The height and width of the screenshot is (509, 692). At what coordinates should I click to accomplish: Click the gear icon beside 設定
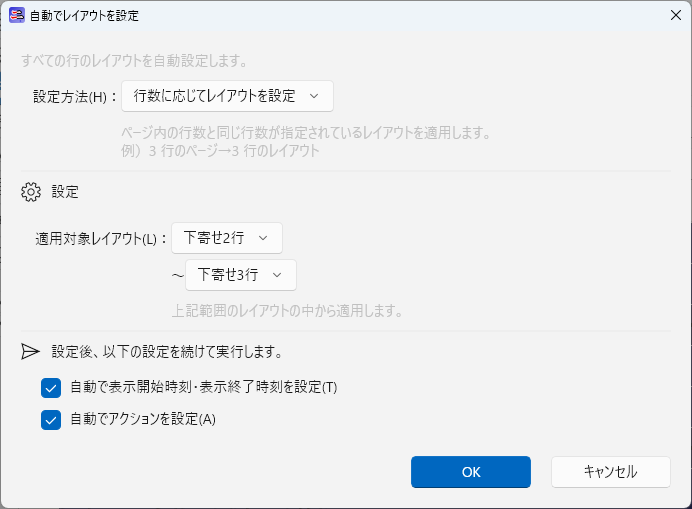(31, 192)
